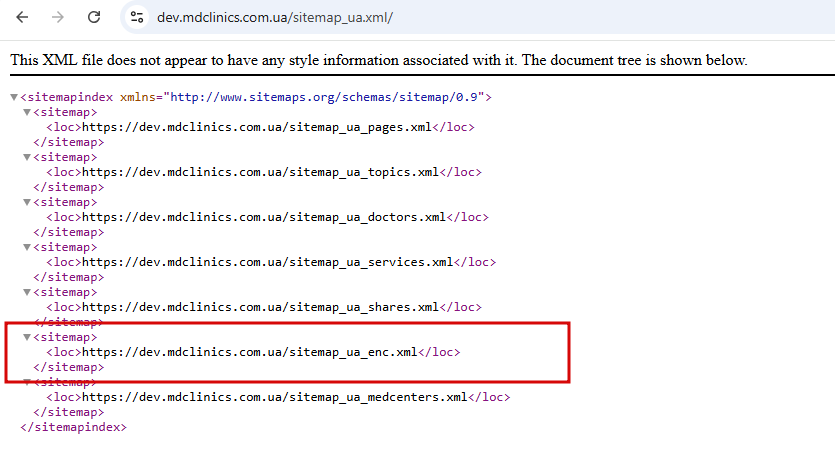The height and width of the screenshot is (465, 835).
Task: Open the site information icon in address bar
Action: (x=137, y=18)
